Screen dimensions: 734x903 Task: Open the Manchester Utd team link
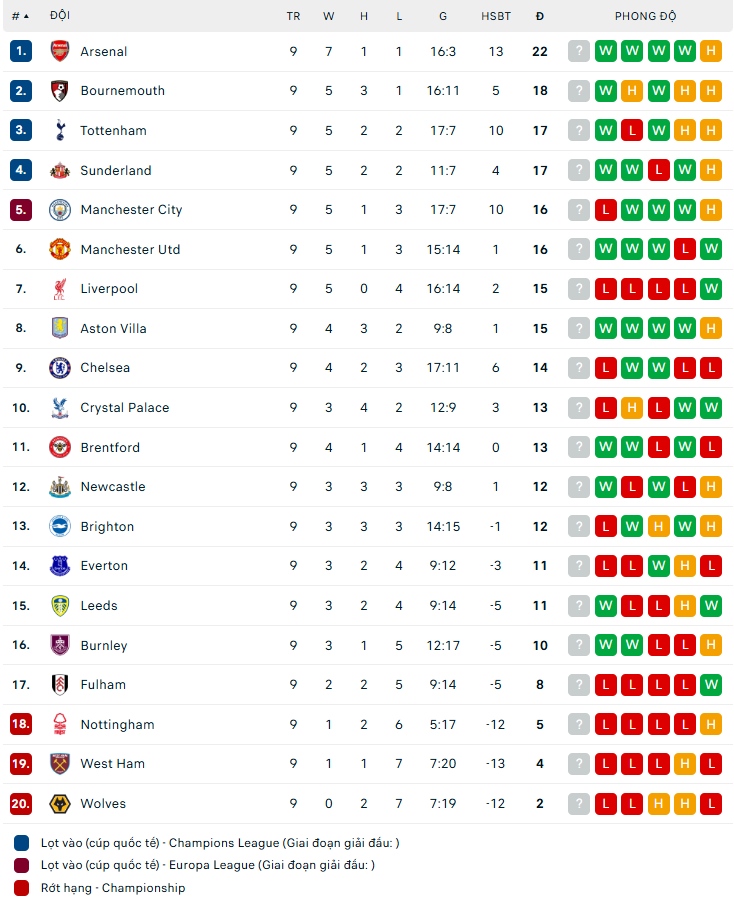point(130,250)
